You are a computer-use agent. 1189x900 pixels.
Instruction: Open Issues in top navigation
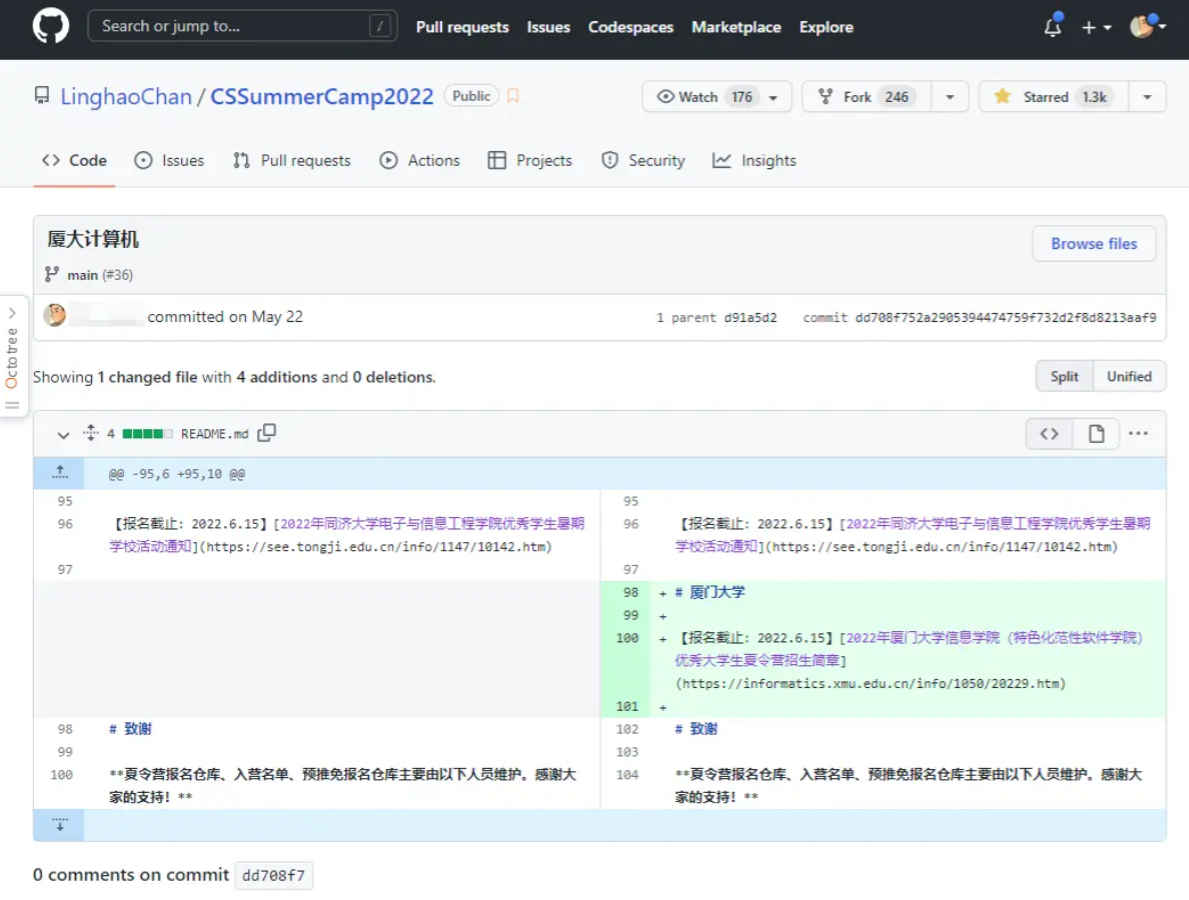(x=548, y=27)
